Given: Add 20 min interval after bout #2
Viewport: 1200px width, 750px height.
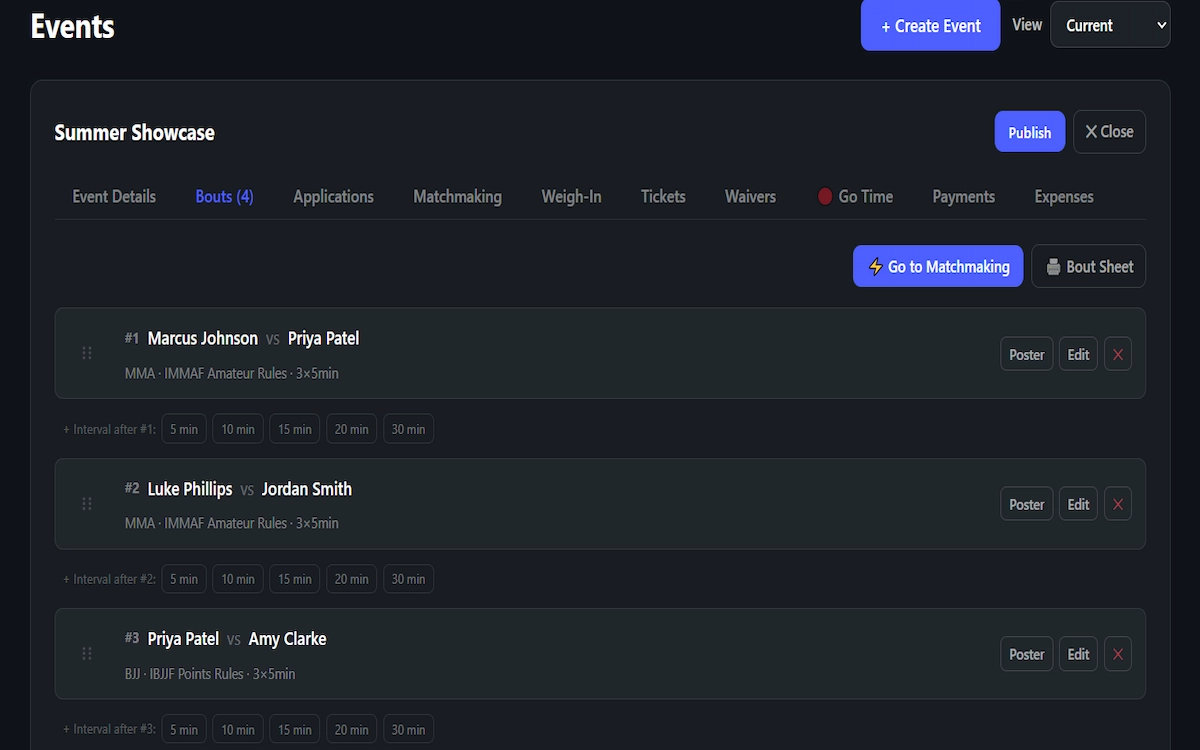Looking at the screenshot, I should pyautogui.click(x=352, y=579).
